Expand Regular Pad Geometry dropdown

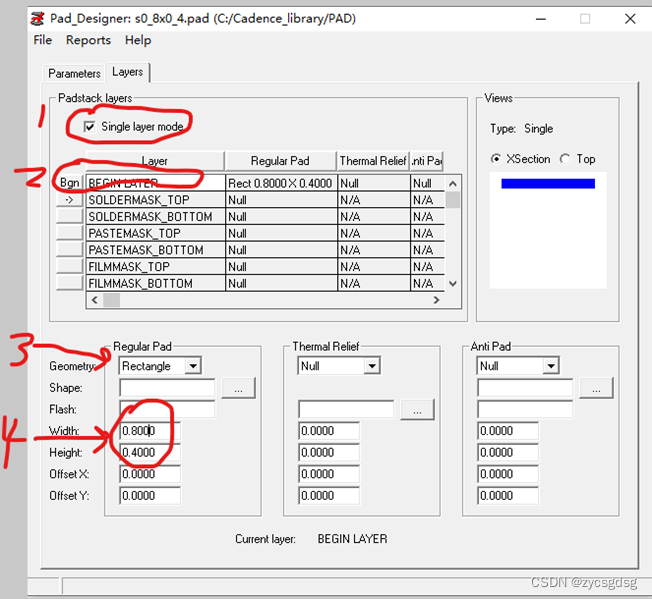tap(192, 366)
